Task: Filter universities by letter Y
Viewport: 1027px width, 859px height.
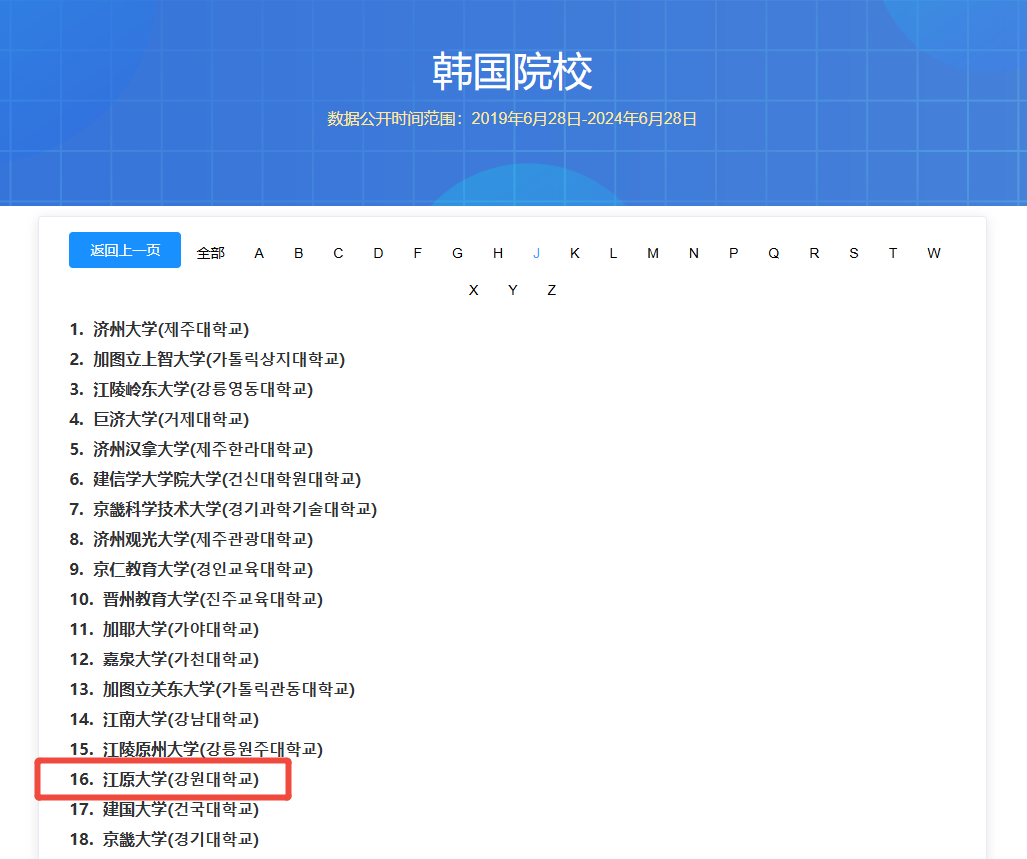Action: (x=513, y=290)
